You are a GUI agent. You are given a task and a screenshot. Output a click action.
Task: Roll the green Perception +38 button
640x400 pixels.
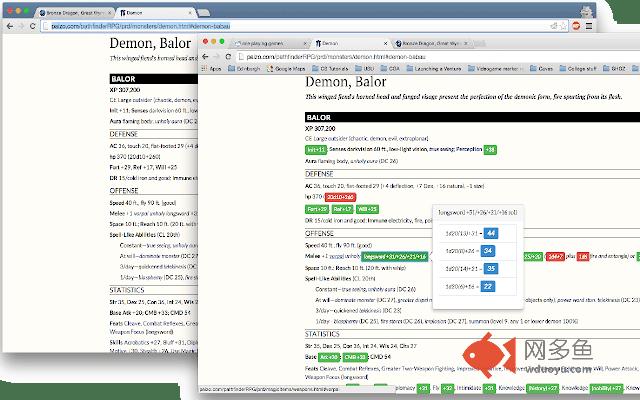click(490, 150)
